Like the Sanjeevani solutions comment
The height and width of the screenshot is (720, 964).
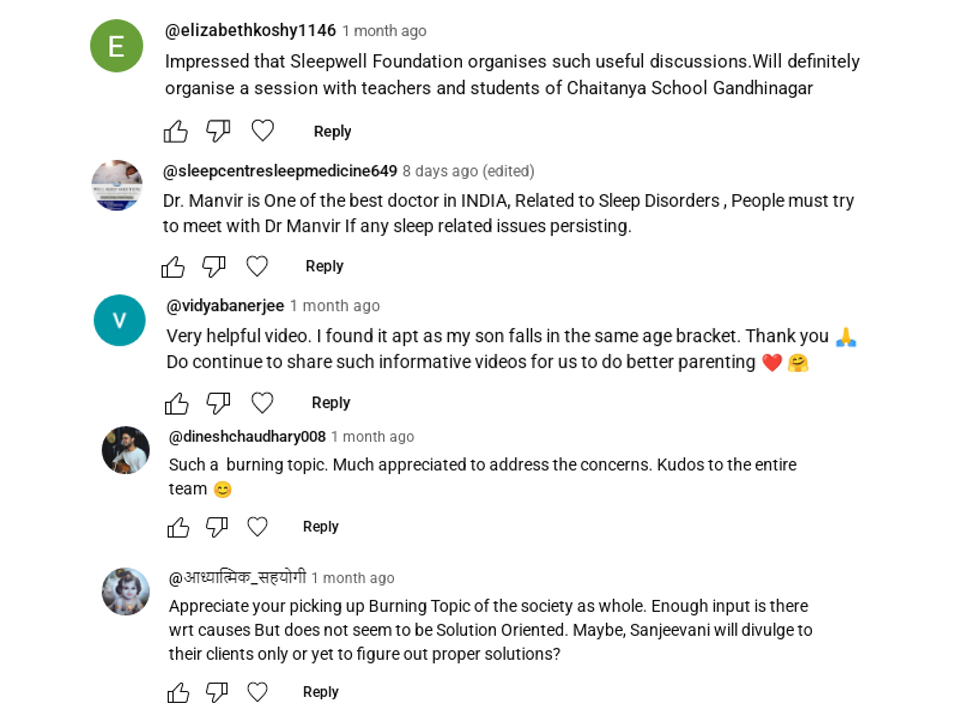178,692
